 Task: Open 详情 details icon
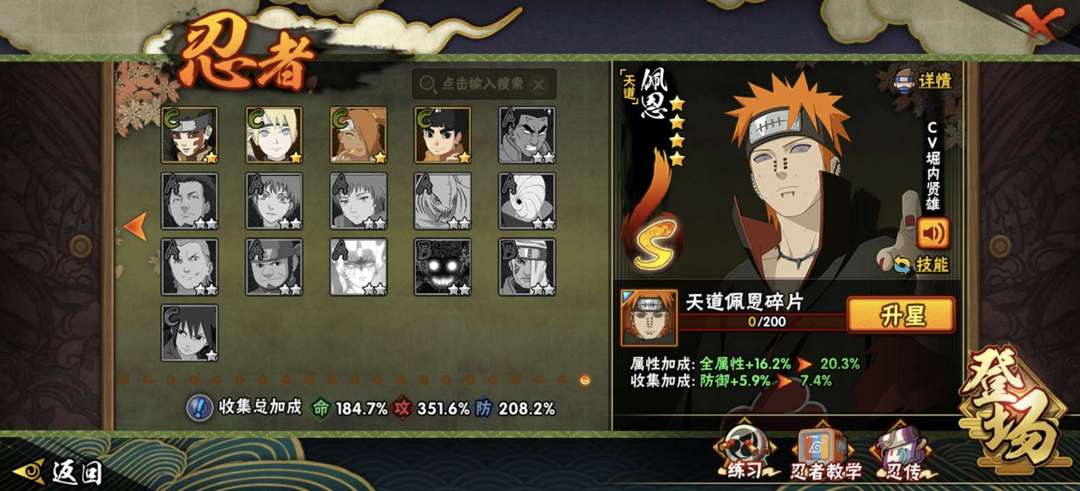click(x=923, y=81)
